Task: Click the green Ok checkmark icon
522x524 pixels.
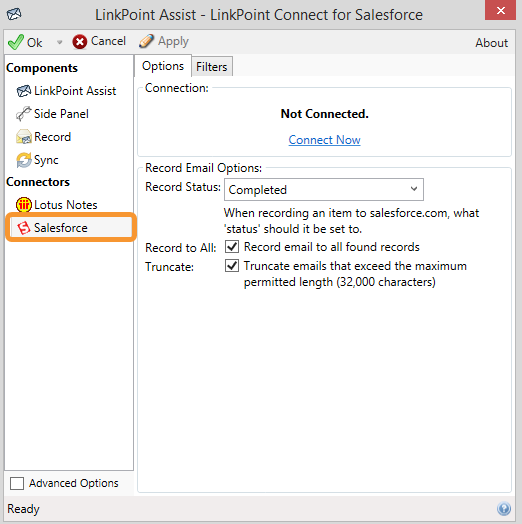Action: [16, 42]
